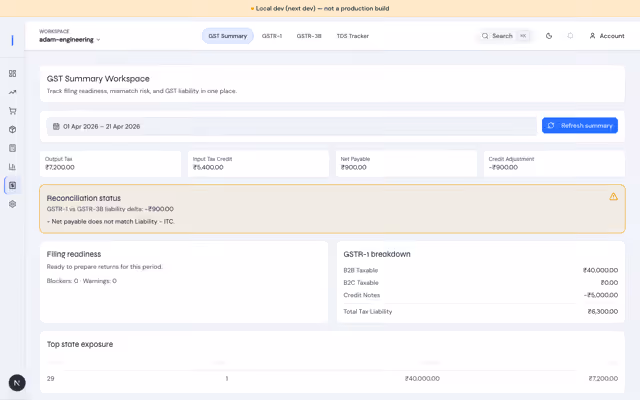Viewport: 640px width, 400px height.
Task: Open the notifications bell icon
Action: 570,36
